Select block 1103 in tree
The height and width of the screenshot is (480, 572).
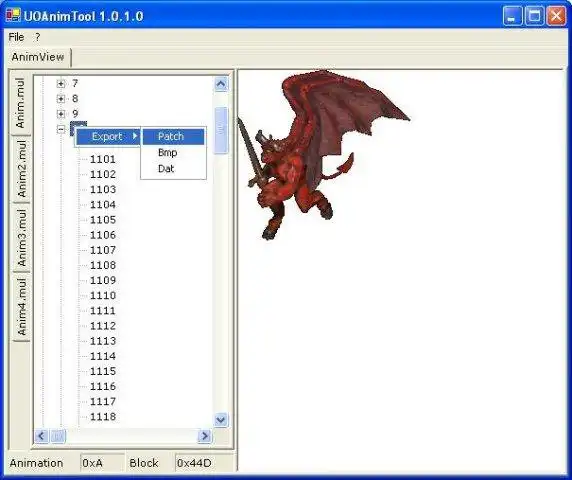pos(103,189)
